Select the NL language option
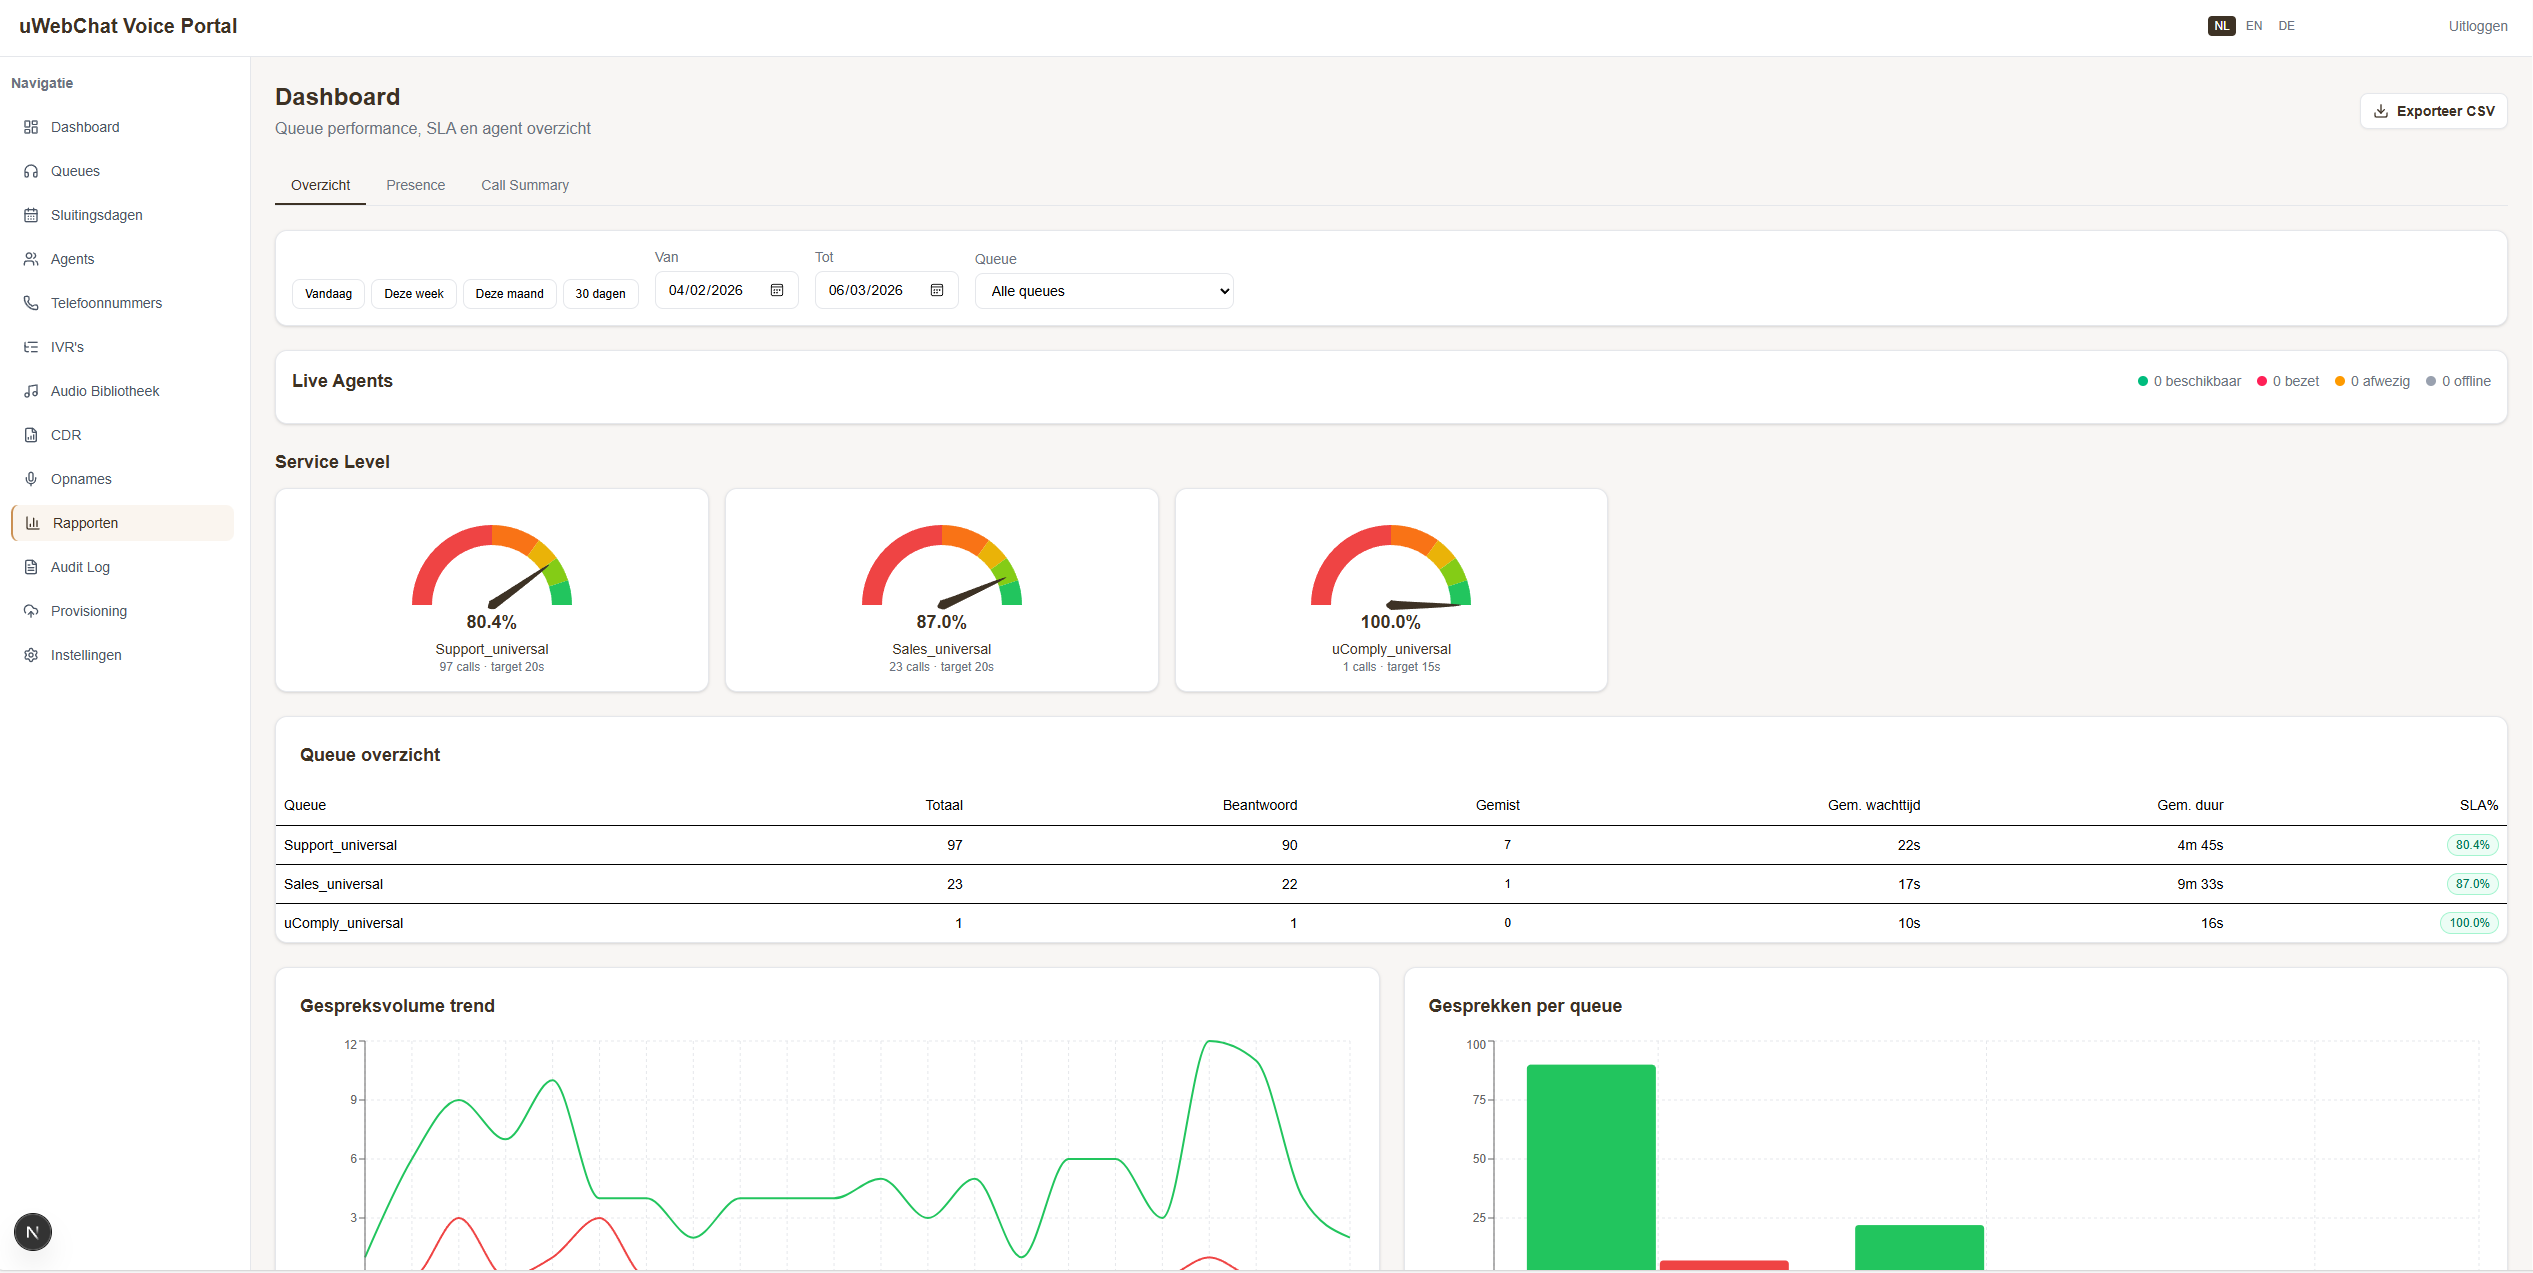 click(2221, 25)
